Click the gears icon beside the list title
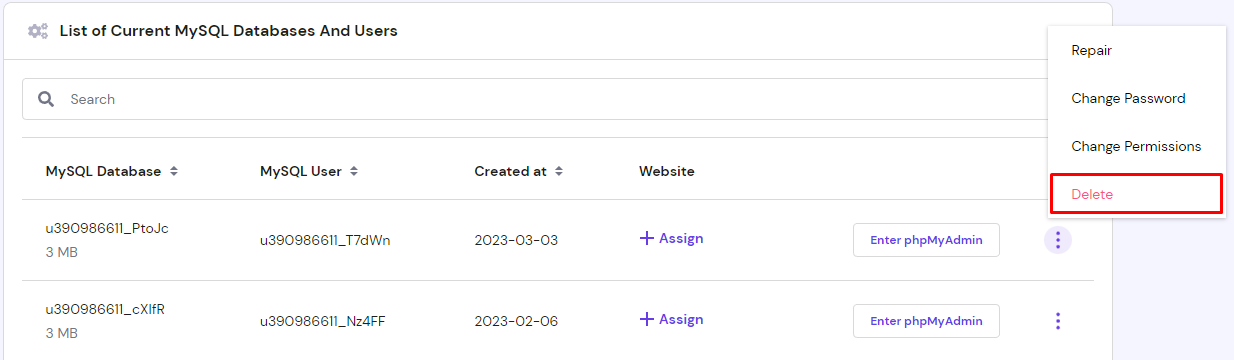 38,31
